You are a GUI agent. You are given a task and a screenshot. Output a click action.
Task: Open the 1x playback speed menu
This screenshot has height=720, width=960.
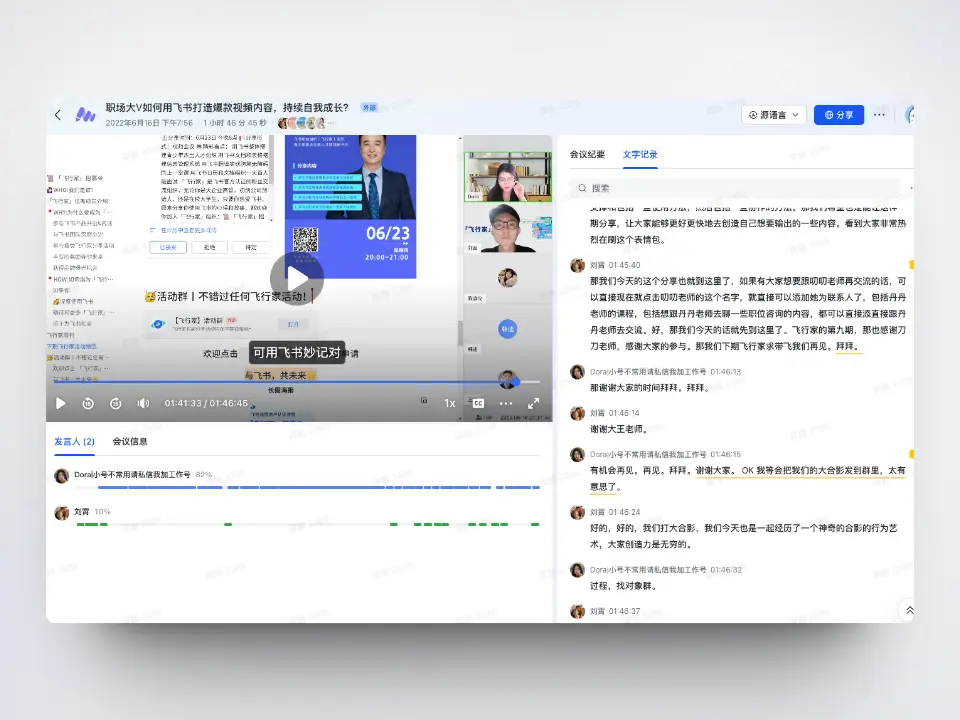point(450,403)
